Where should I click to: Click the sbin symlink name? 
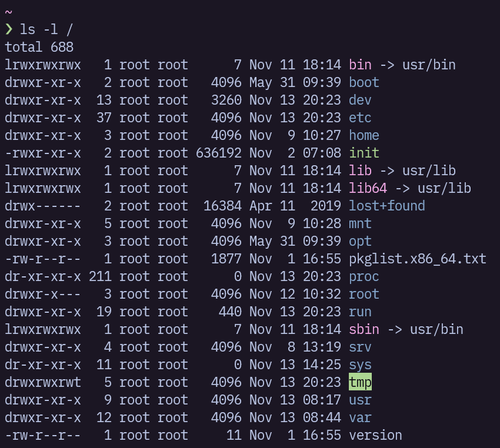[x=364, y=329]
